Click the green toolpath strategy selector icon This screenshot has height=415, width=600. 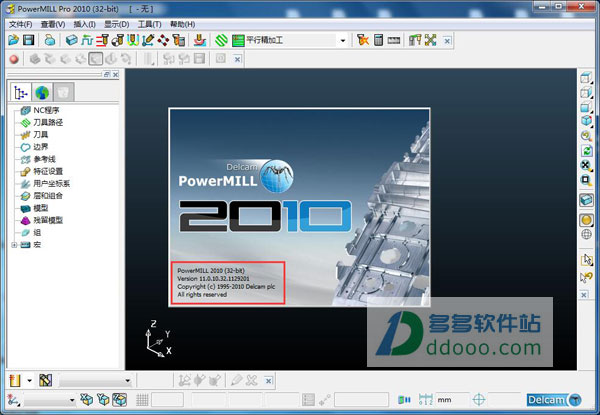(x=238, y=40)
